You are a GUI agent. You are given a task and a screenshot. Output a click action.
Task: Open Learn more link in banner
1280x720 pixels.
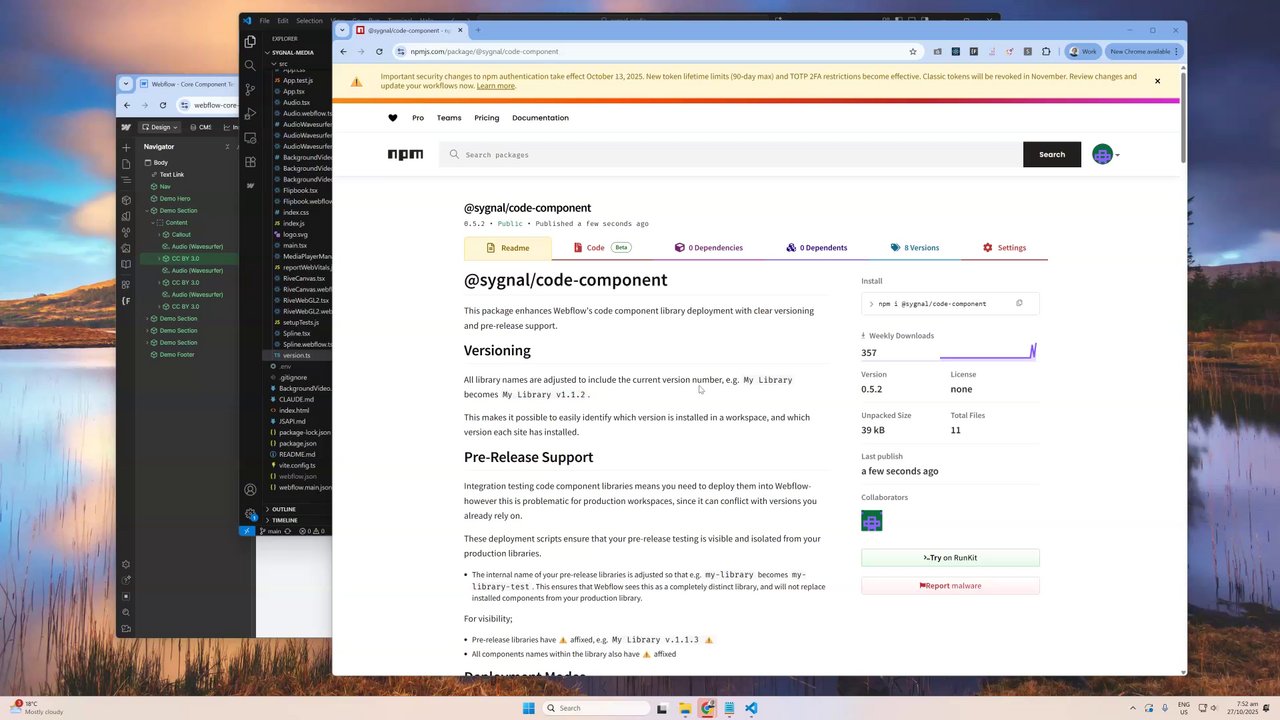tap(496, 86)
